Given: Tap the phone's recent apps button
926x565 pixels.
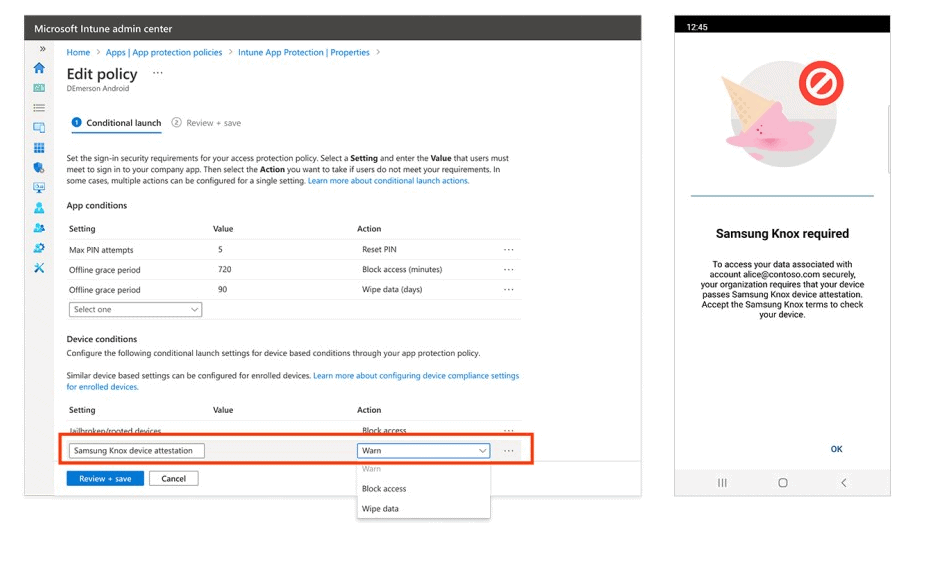Looking at the screenshot, I should tap(722, 483).
